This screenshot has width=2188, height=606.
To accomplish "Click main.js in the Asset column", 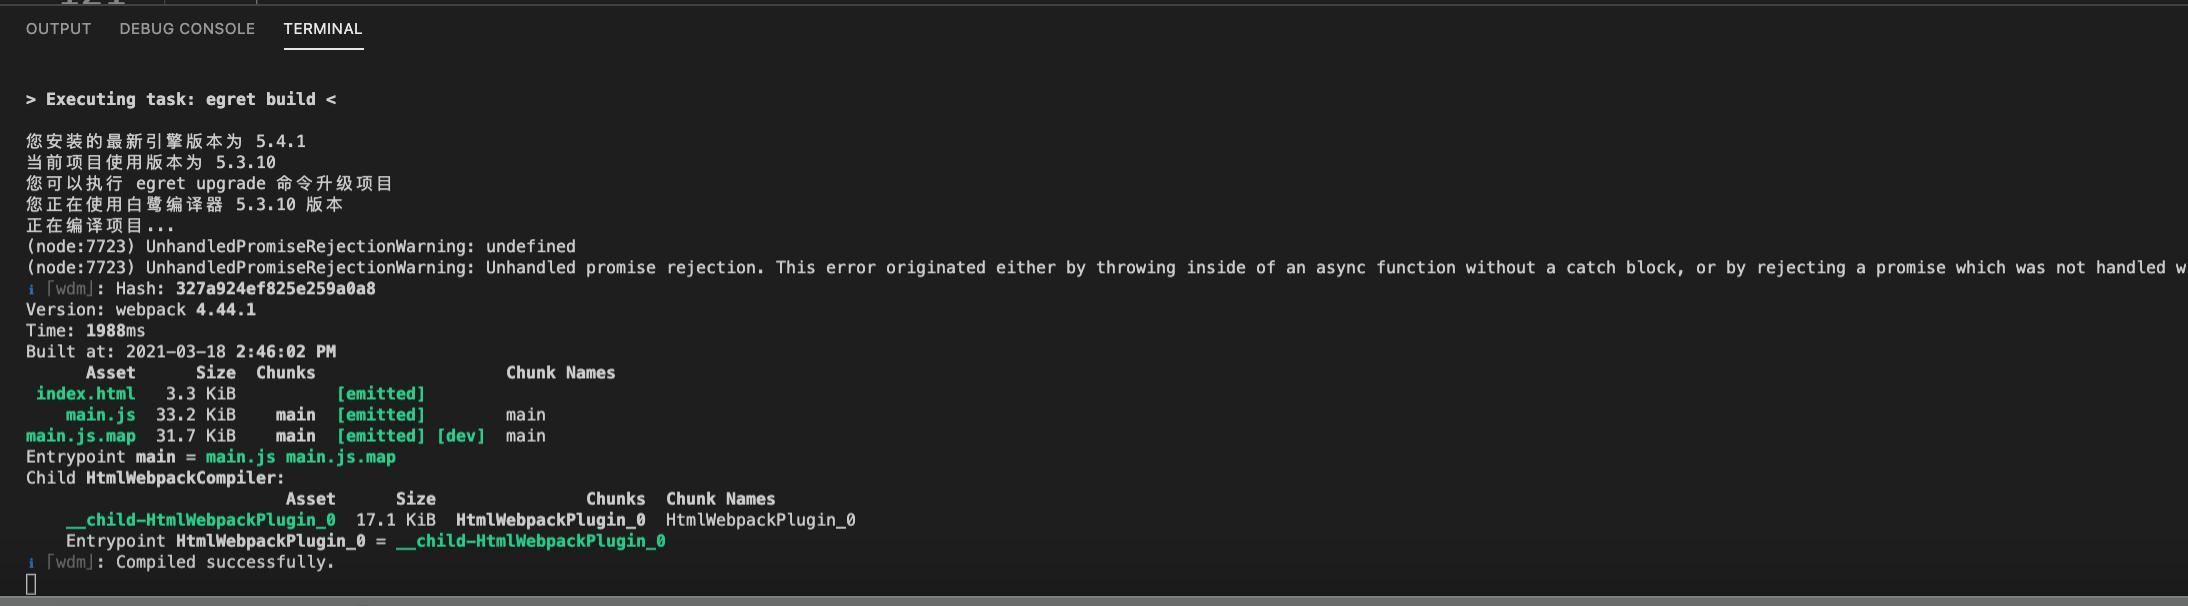I will 100,415.
